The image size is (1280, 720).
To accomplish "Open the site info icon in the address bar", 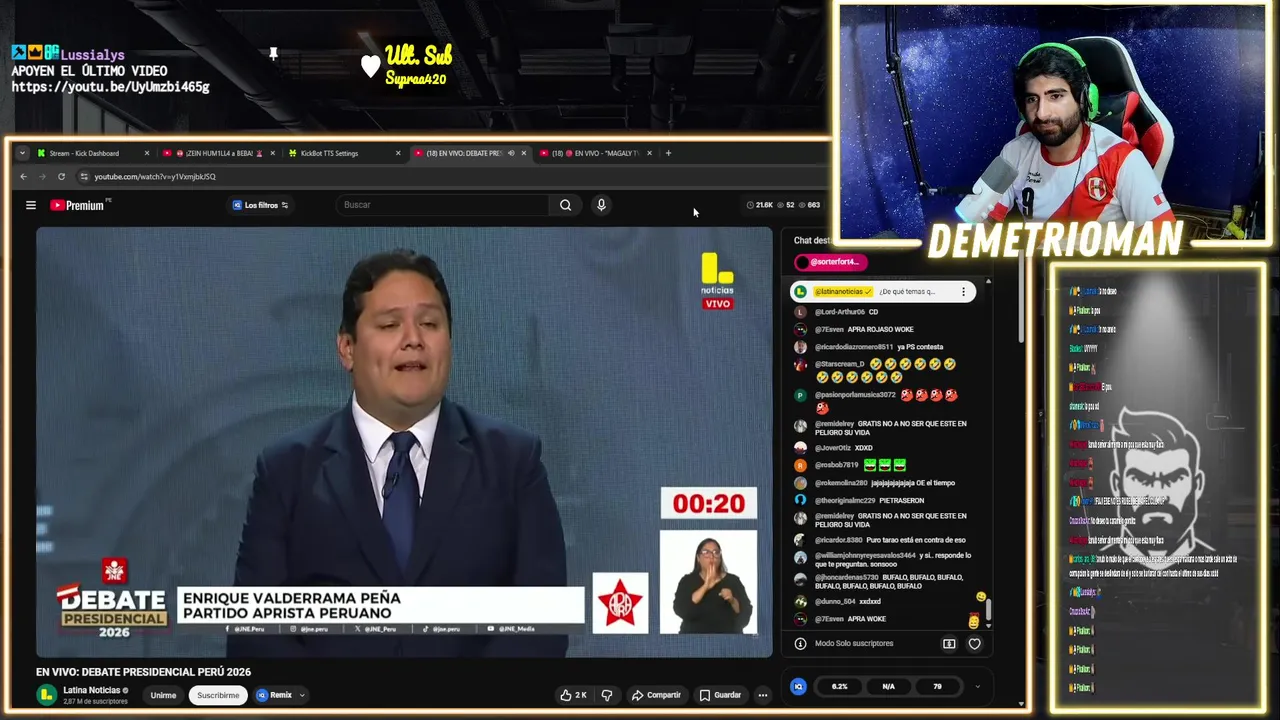I will coord(83,176).
